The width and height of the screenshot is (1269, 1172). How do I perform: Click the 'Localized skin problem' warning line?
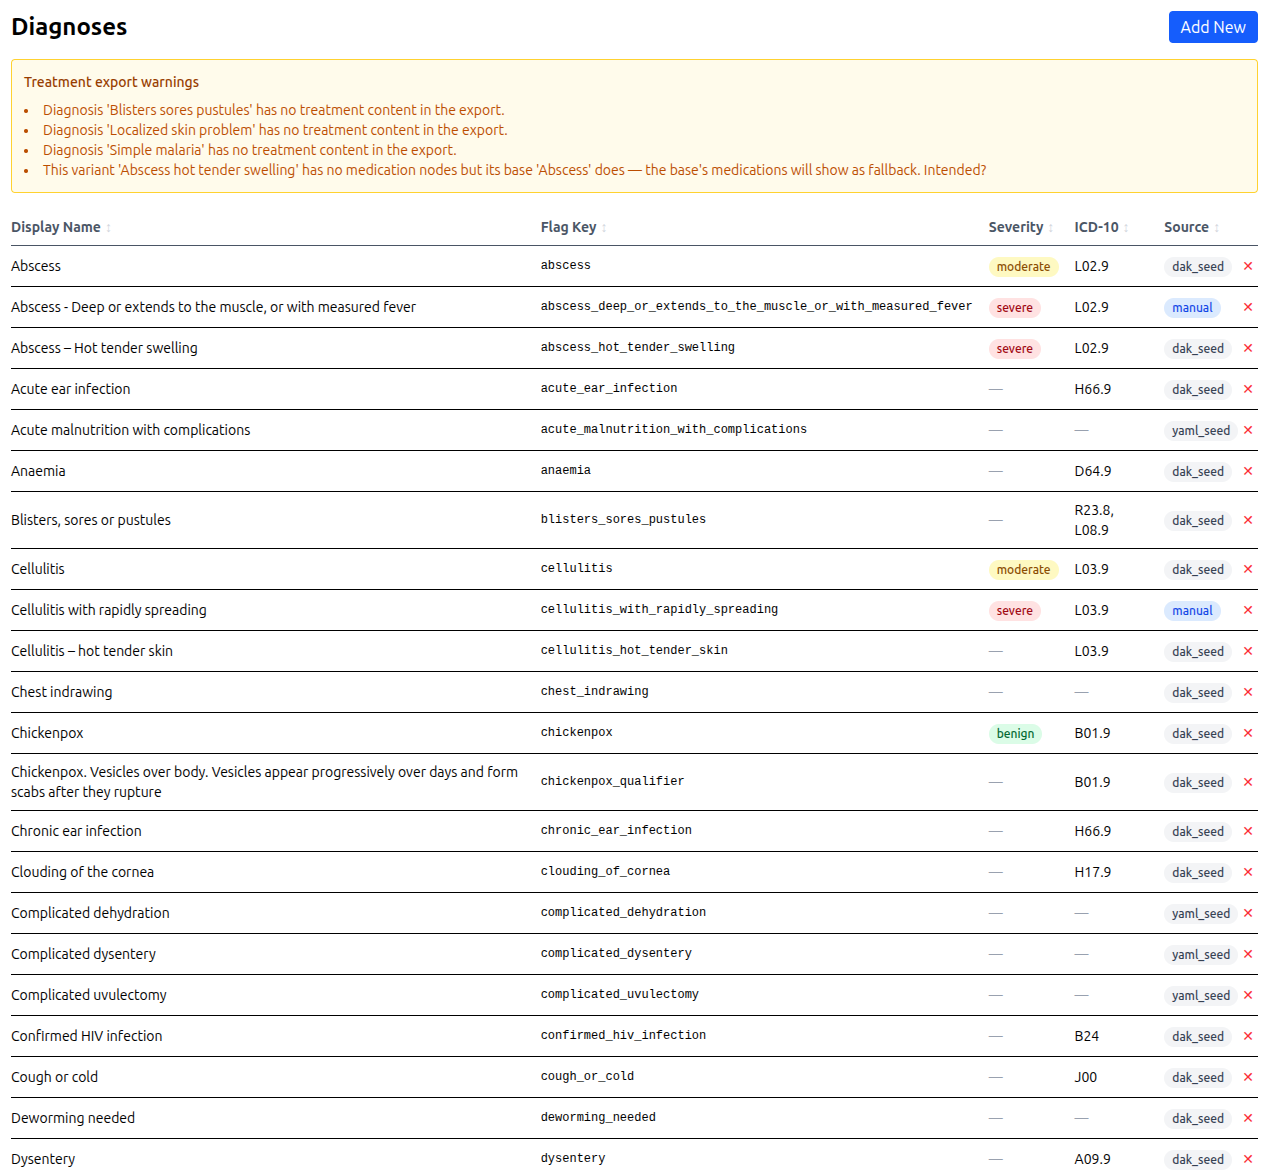tap(275, 130)
